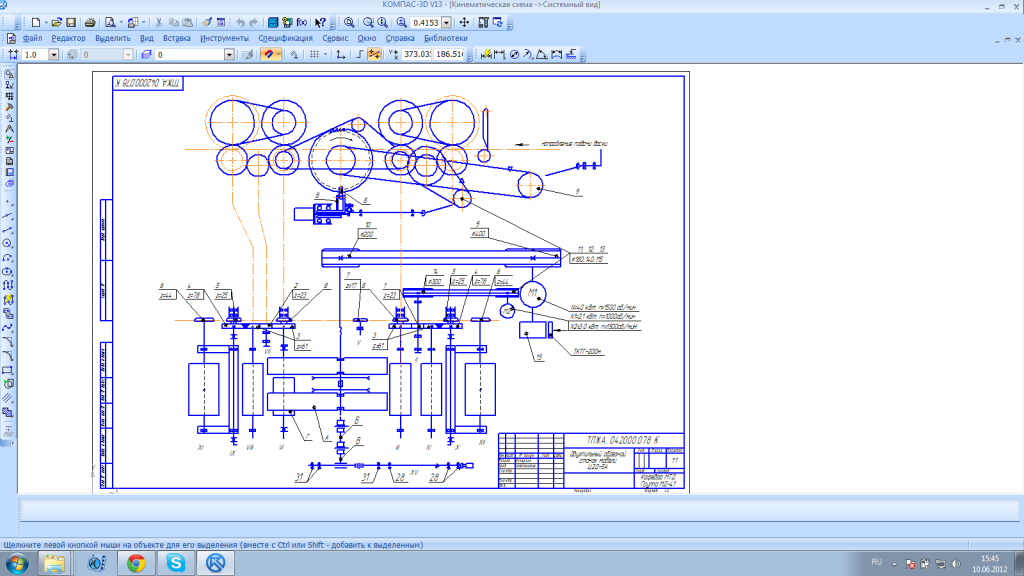Open the Библиотеки menu
Screen dimensions: 1024x576
click(445, 39)
